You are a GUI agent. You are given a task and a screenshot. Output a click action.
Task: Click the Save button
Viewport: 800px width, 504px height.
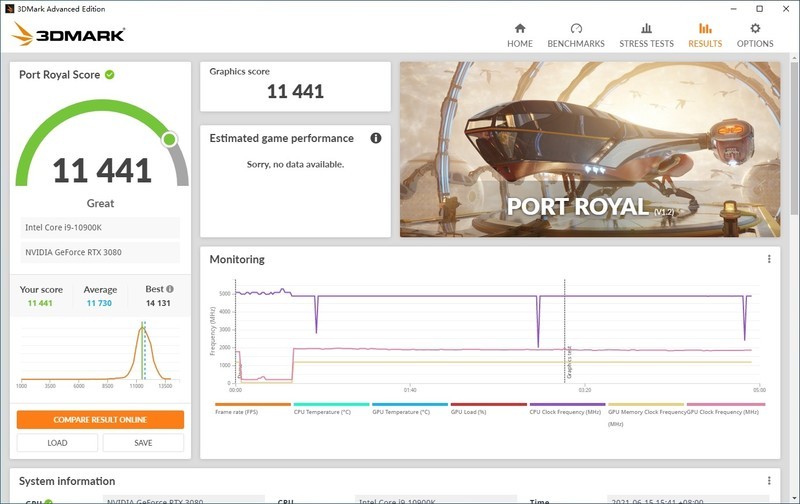(143, 443)
